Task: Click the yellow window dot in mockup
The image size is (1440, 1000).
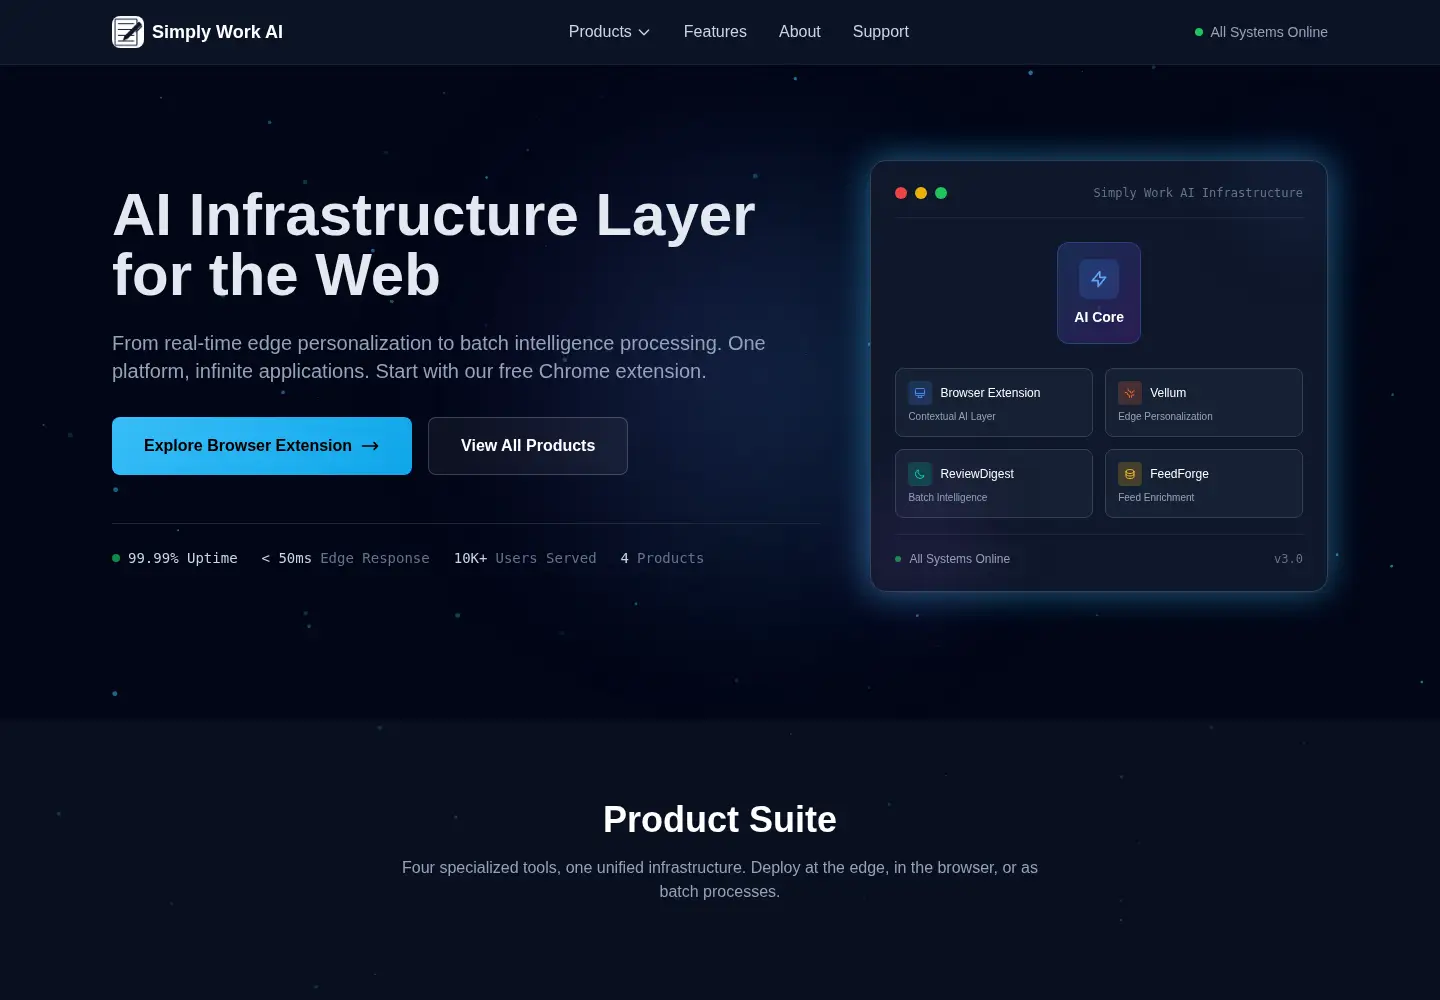Action: (x=921, y=193)
